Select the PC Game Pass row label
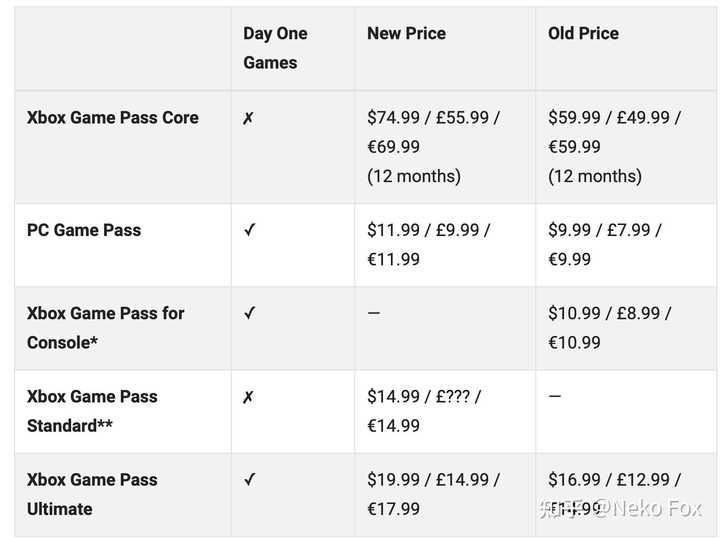 click(84, 230)
